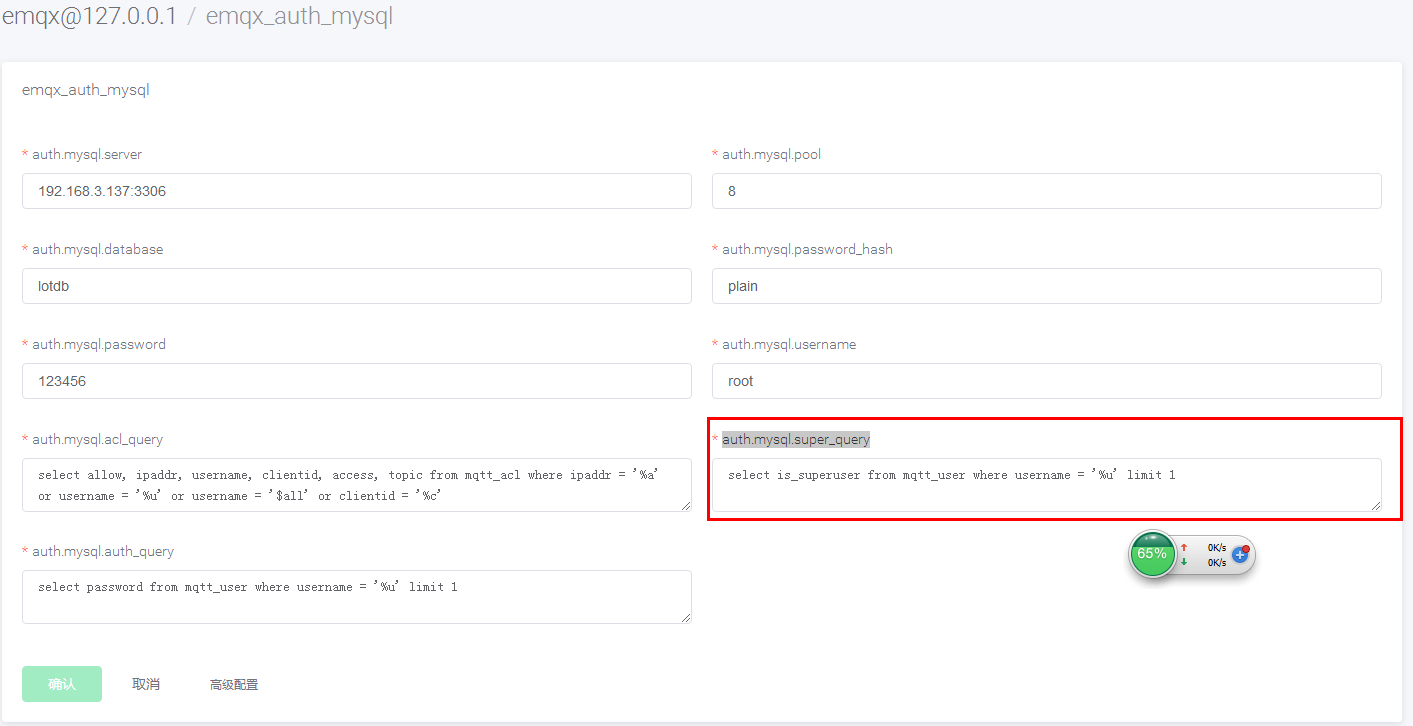Click the auth.mysql.pool label
1413x726 pixels.
[772, 154]
